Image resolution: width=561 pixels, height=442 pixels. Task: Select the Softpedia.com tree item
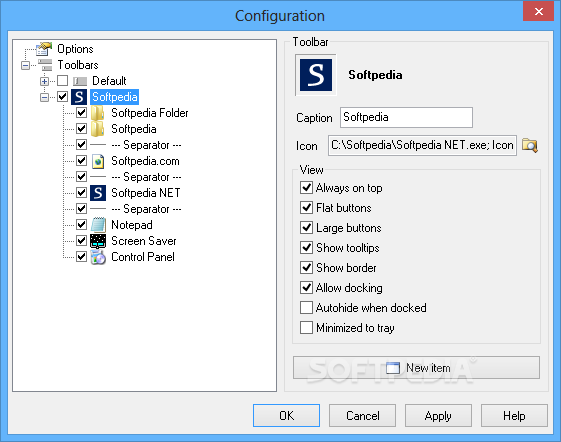tap(145, 161)
